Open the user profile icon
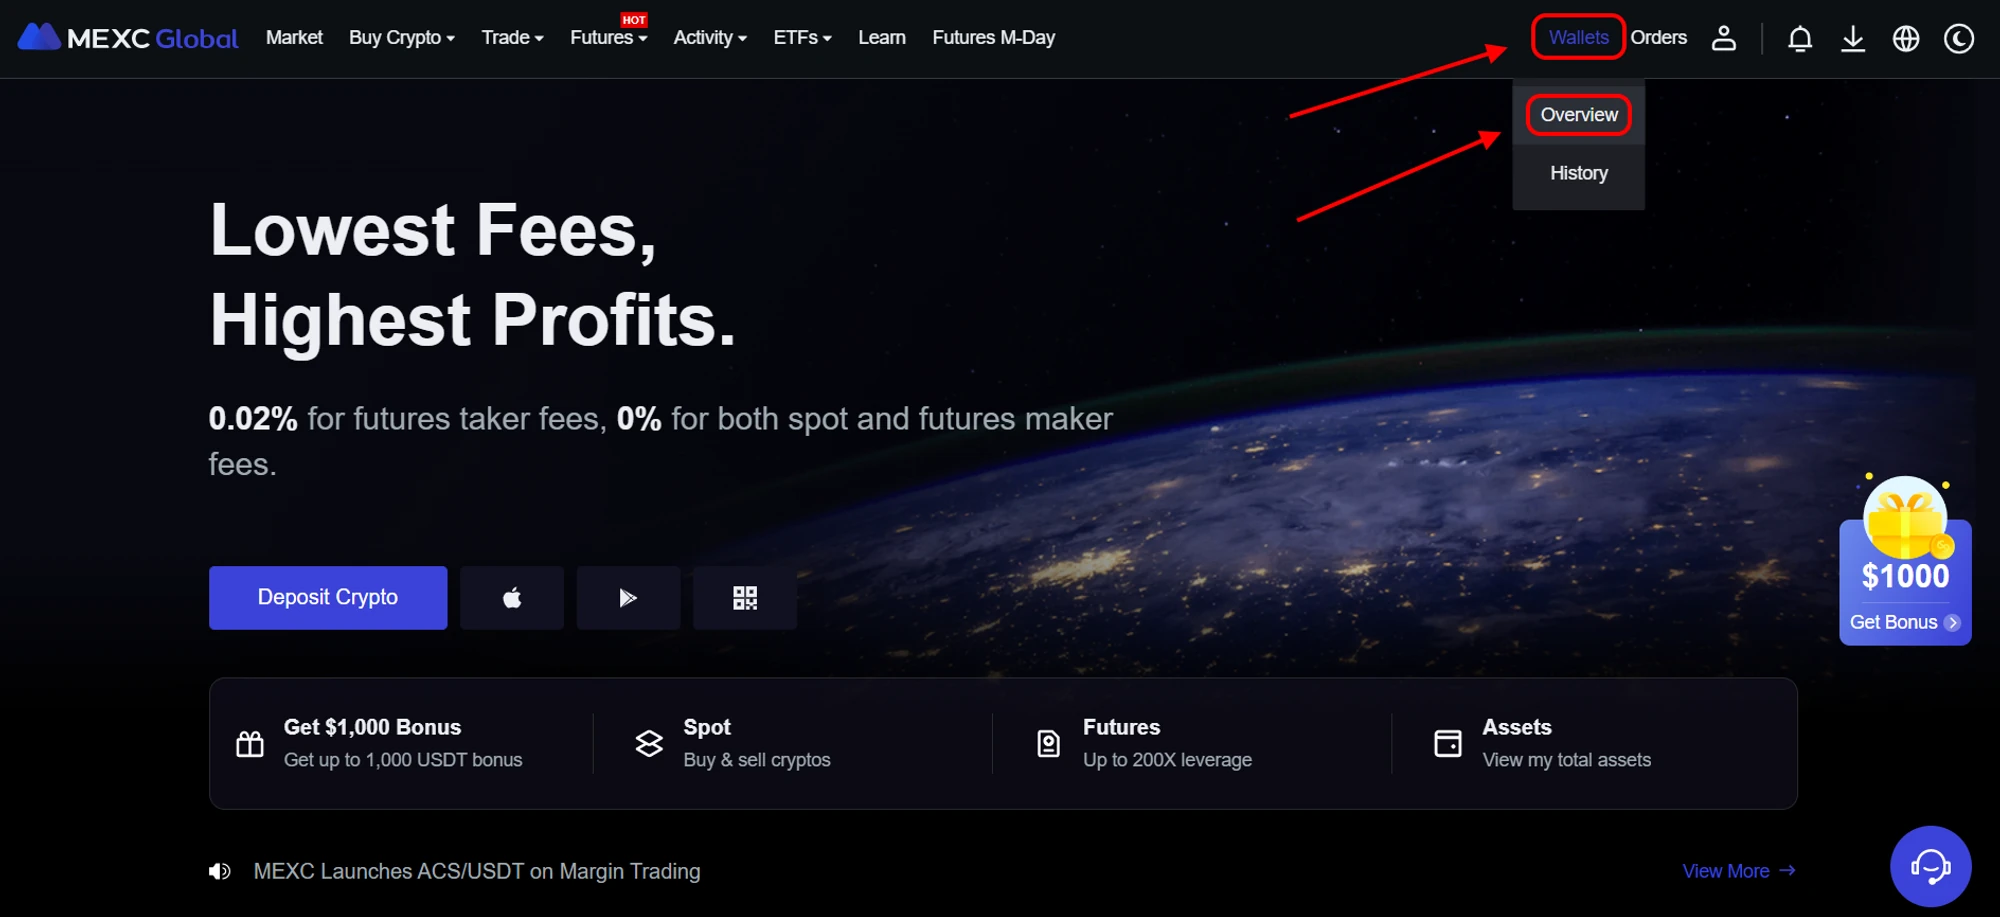Screen dimensions: 2000x917 point(1723,38)
